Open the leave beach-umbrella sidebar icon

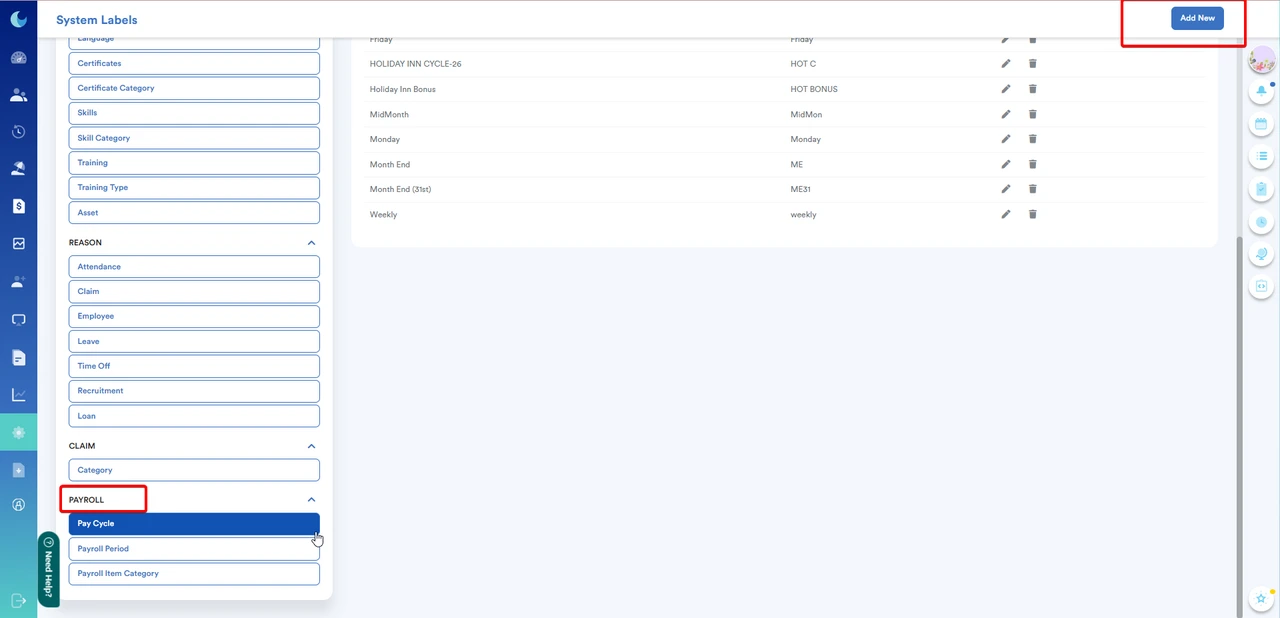(18, 169)
